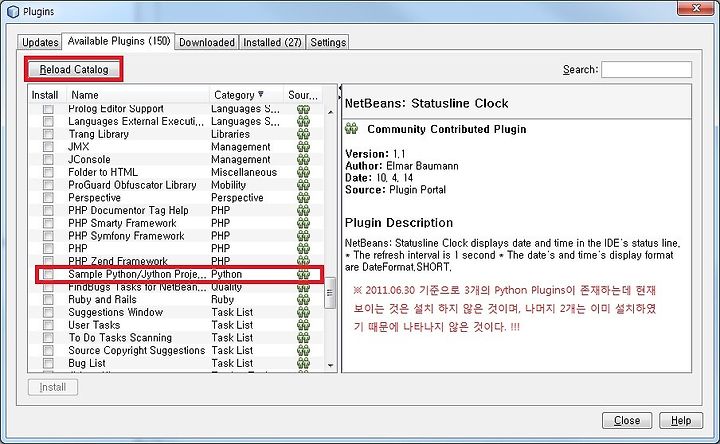Screen dimensions: 720x444
Task: Click scrollbar down arrow in plugin list
Action: pos(331,365)
